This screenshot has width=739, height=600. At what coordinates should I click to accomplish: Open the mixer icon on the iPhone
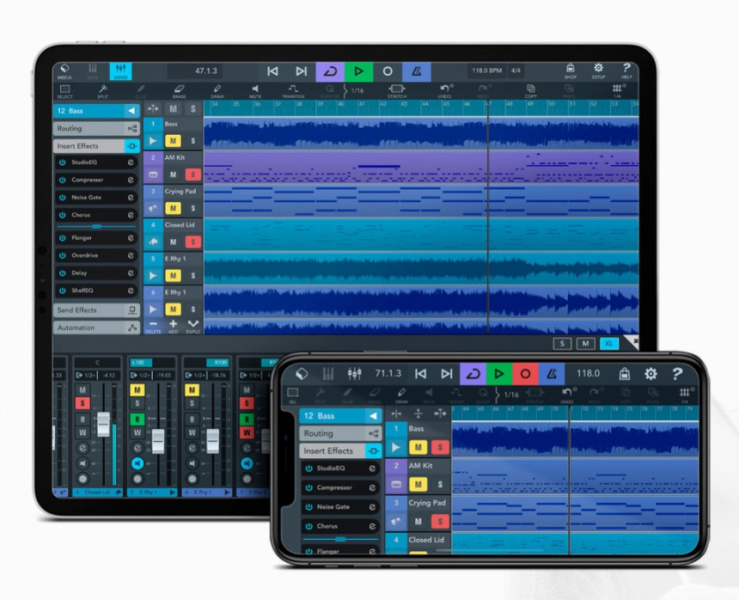click(x=354, y=374)
